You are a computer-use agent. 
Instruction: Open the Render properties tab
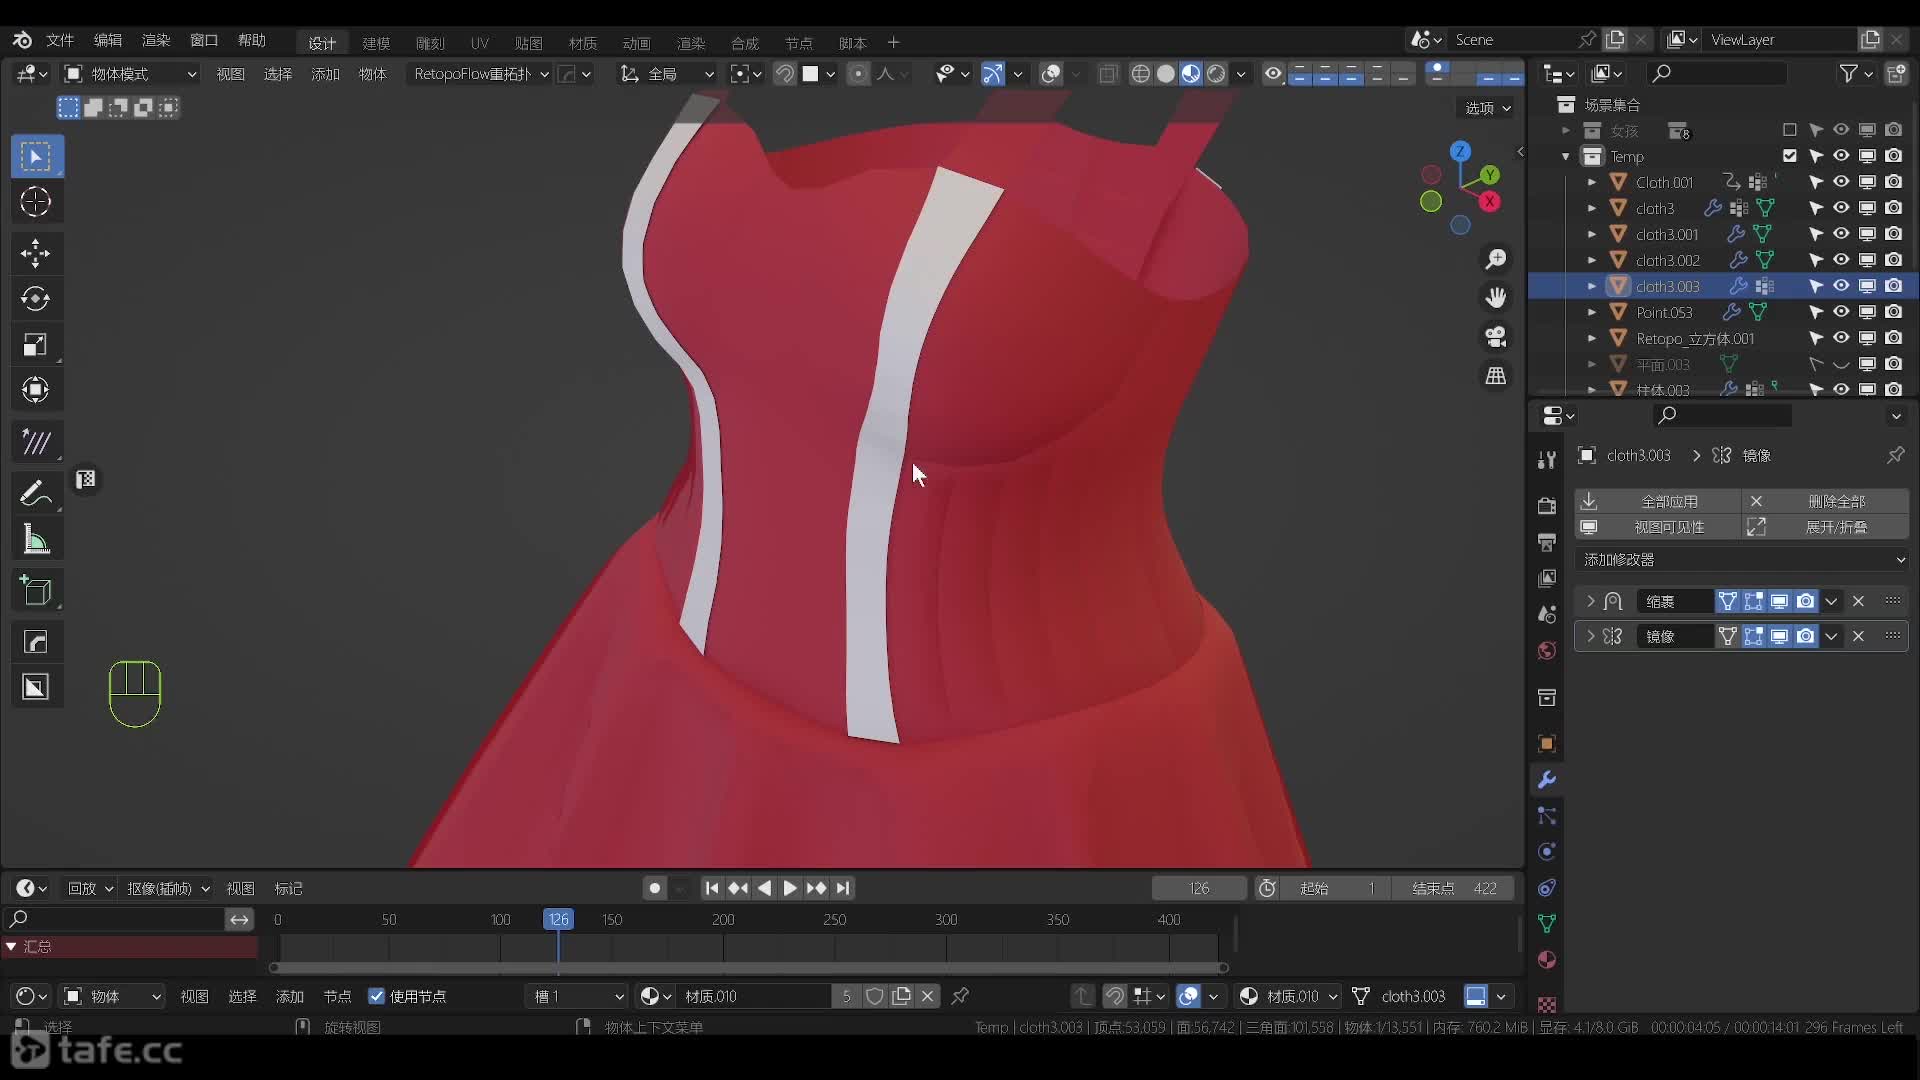click(x=1547, y=506)
